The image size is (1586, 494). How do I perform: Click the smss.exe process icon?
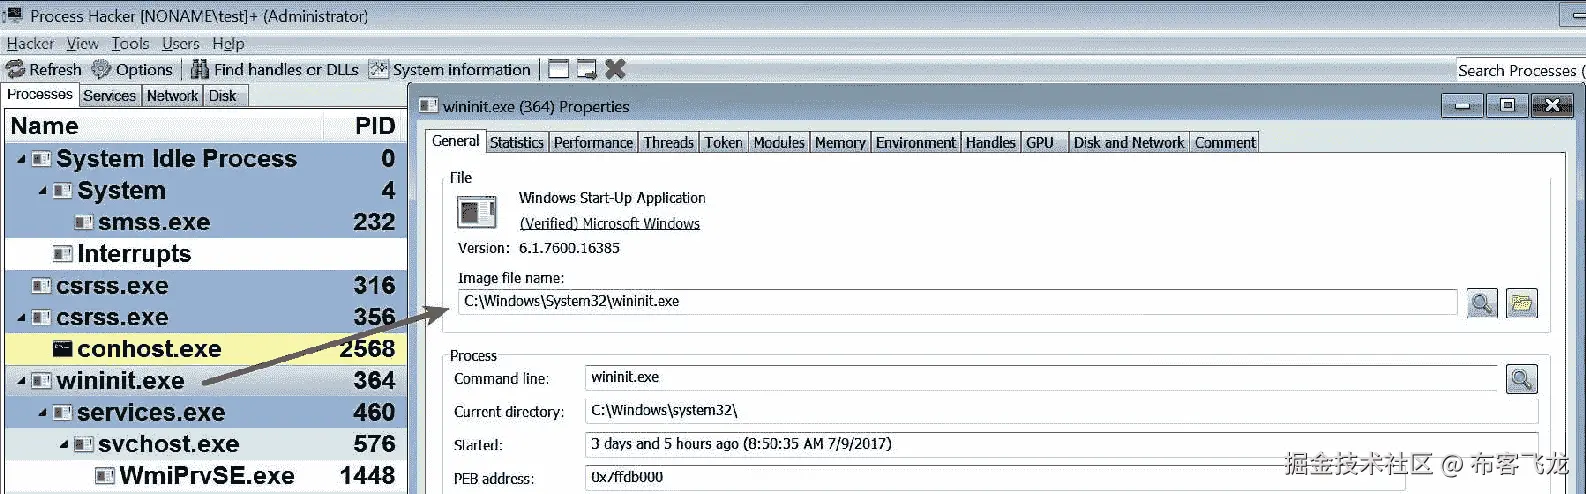[84, 222]
